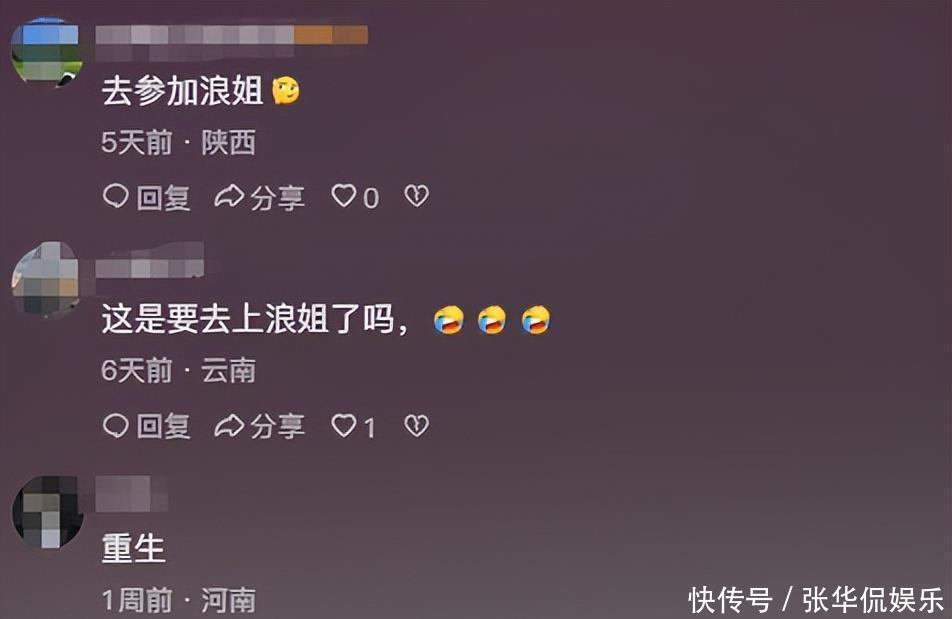Viewport: 952px width, 619px height.
Task: Click 回复 text under the second comment
Action: pyautogui.click(x=163, y=427)
